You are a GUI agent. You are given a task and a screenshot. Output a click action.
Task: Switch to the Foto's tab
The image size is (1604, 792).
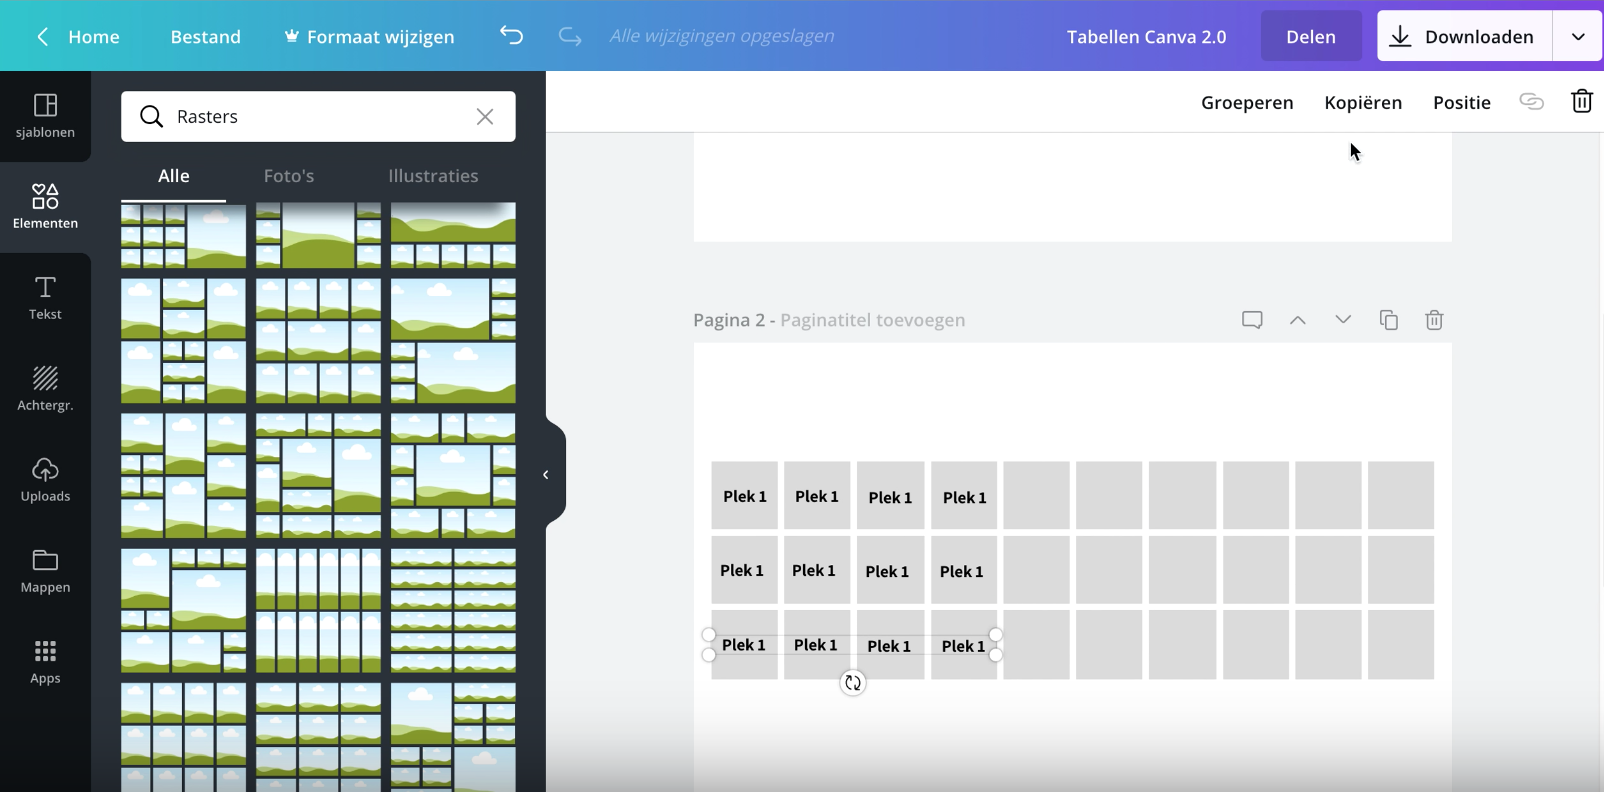click(x=289, y=176)
